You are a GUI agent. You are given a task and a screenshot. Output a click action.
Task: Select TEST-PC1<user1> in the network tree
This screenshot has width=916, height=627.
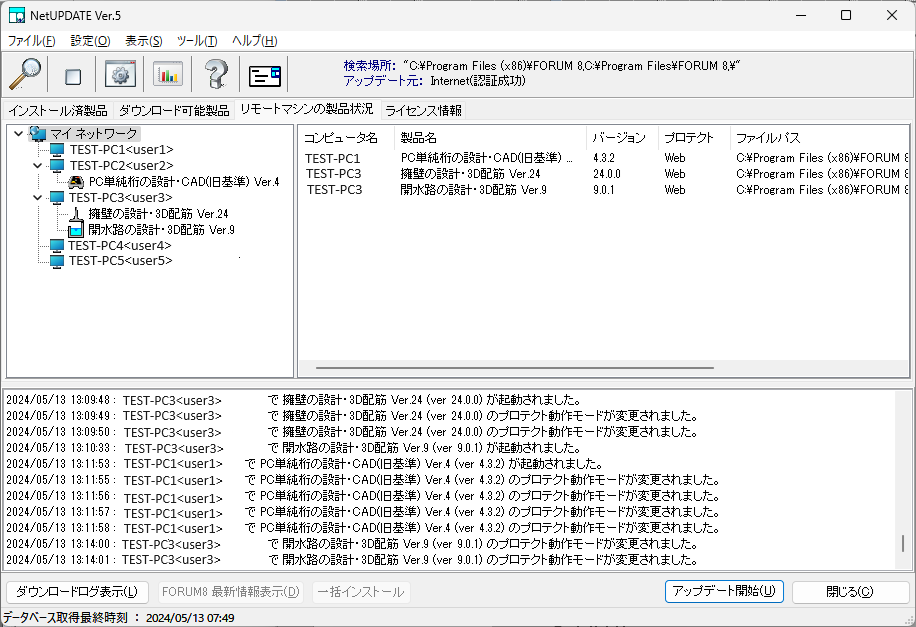122,150
